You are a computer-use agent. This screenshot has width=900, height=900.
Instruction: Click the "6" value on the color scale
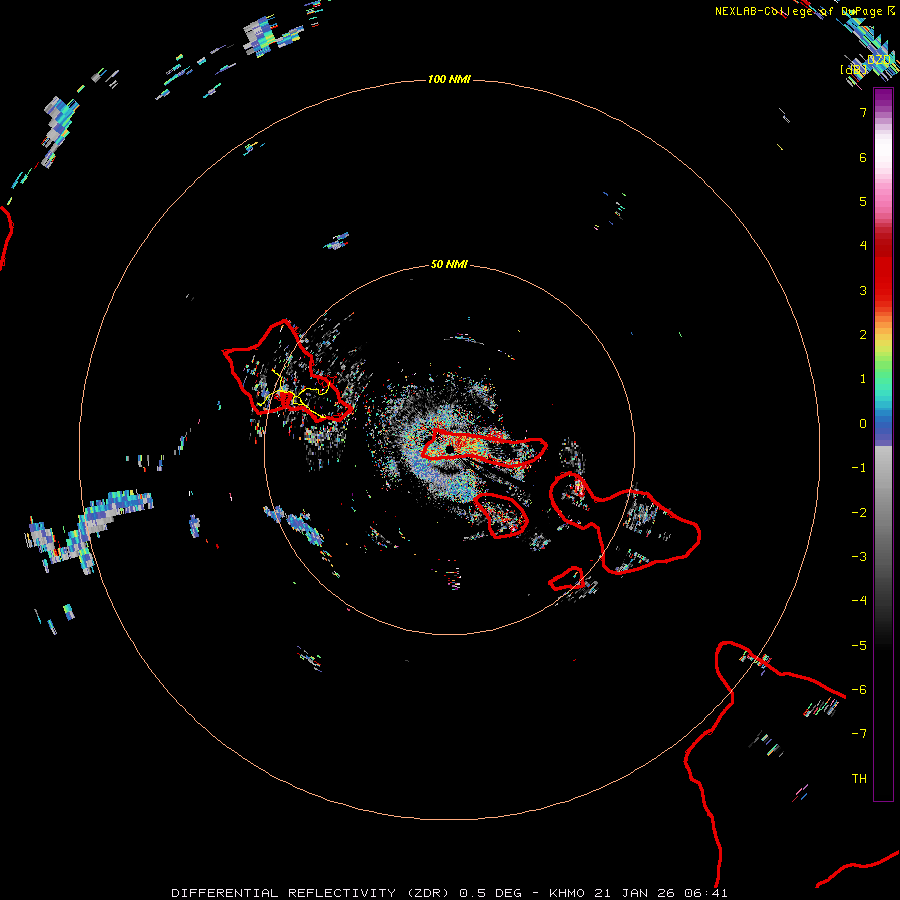863,157
